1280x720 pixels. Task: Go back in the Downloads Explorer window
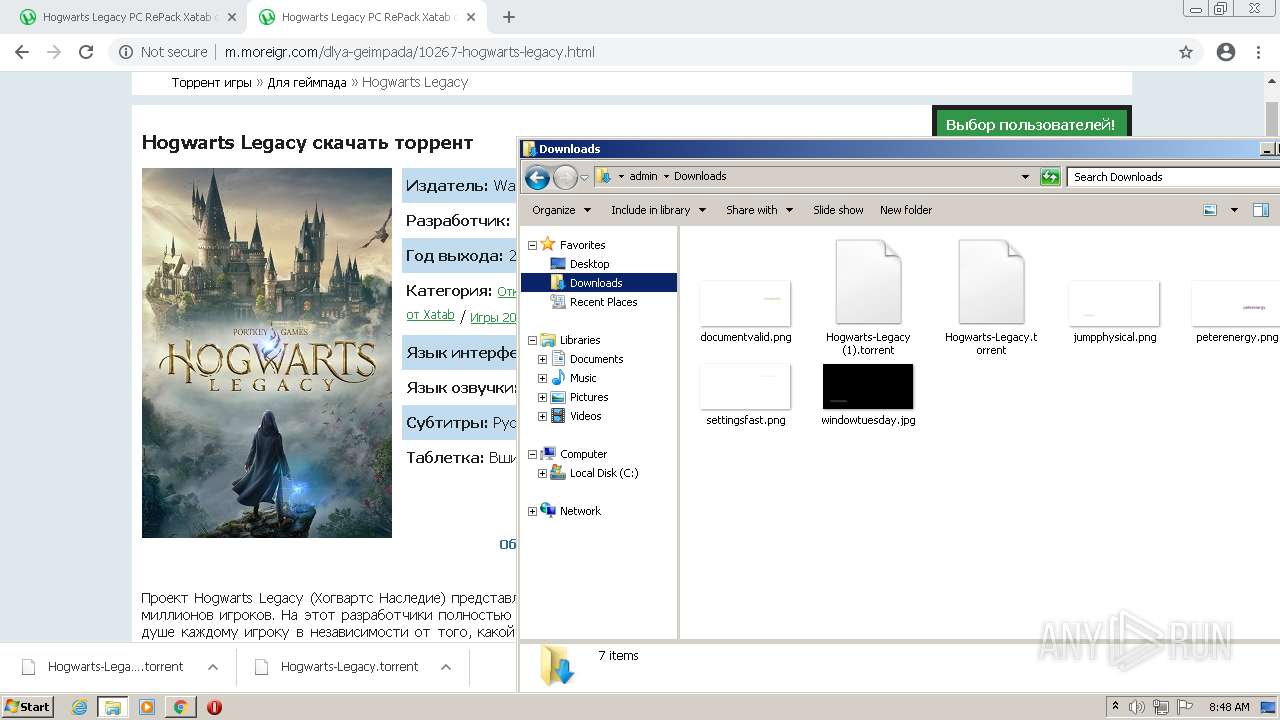537,178
